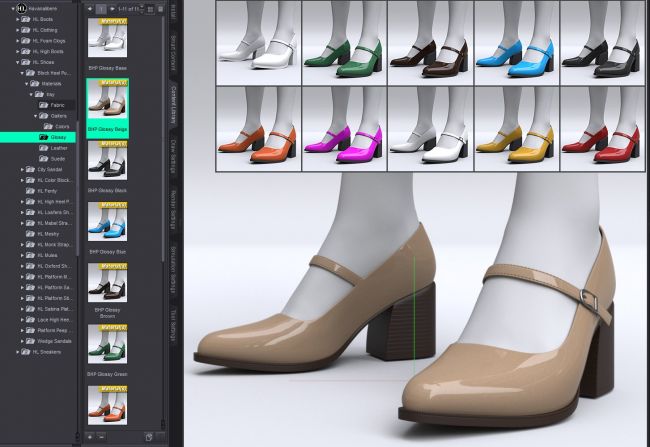Image resolution: width=650 pixels, height=447 pixels.
Task: Click the clipboard icon at content pane bottom
Action: 148,437
